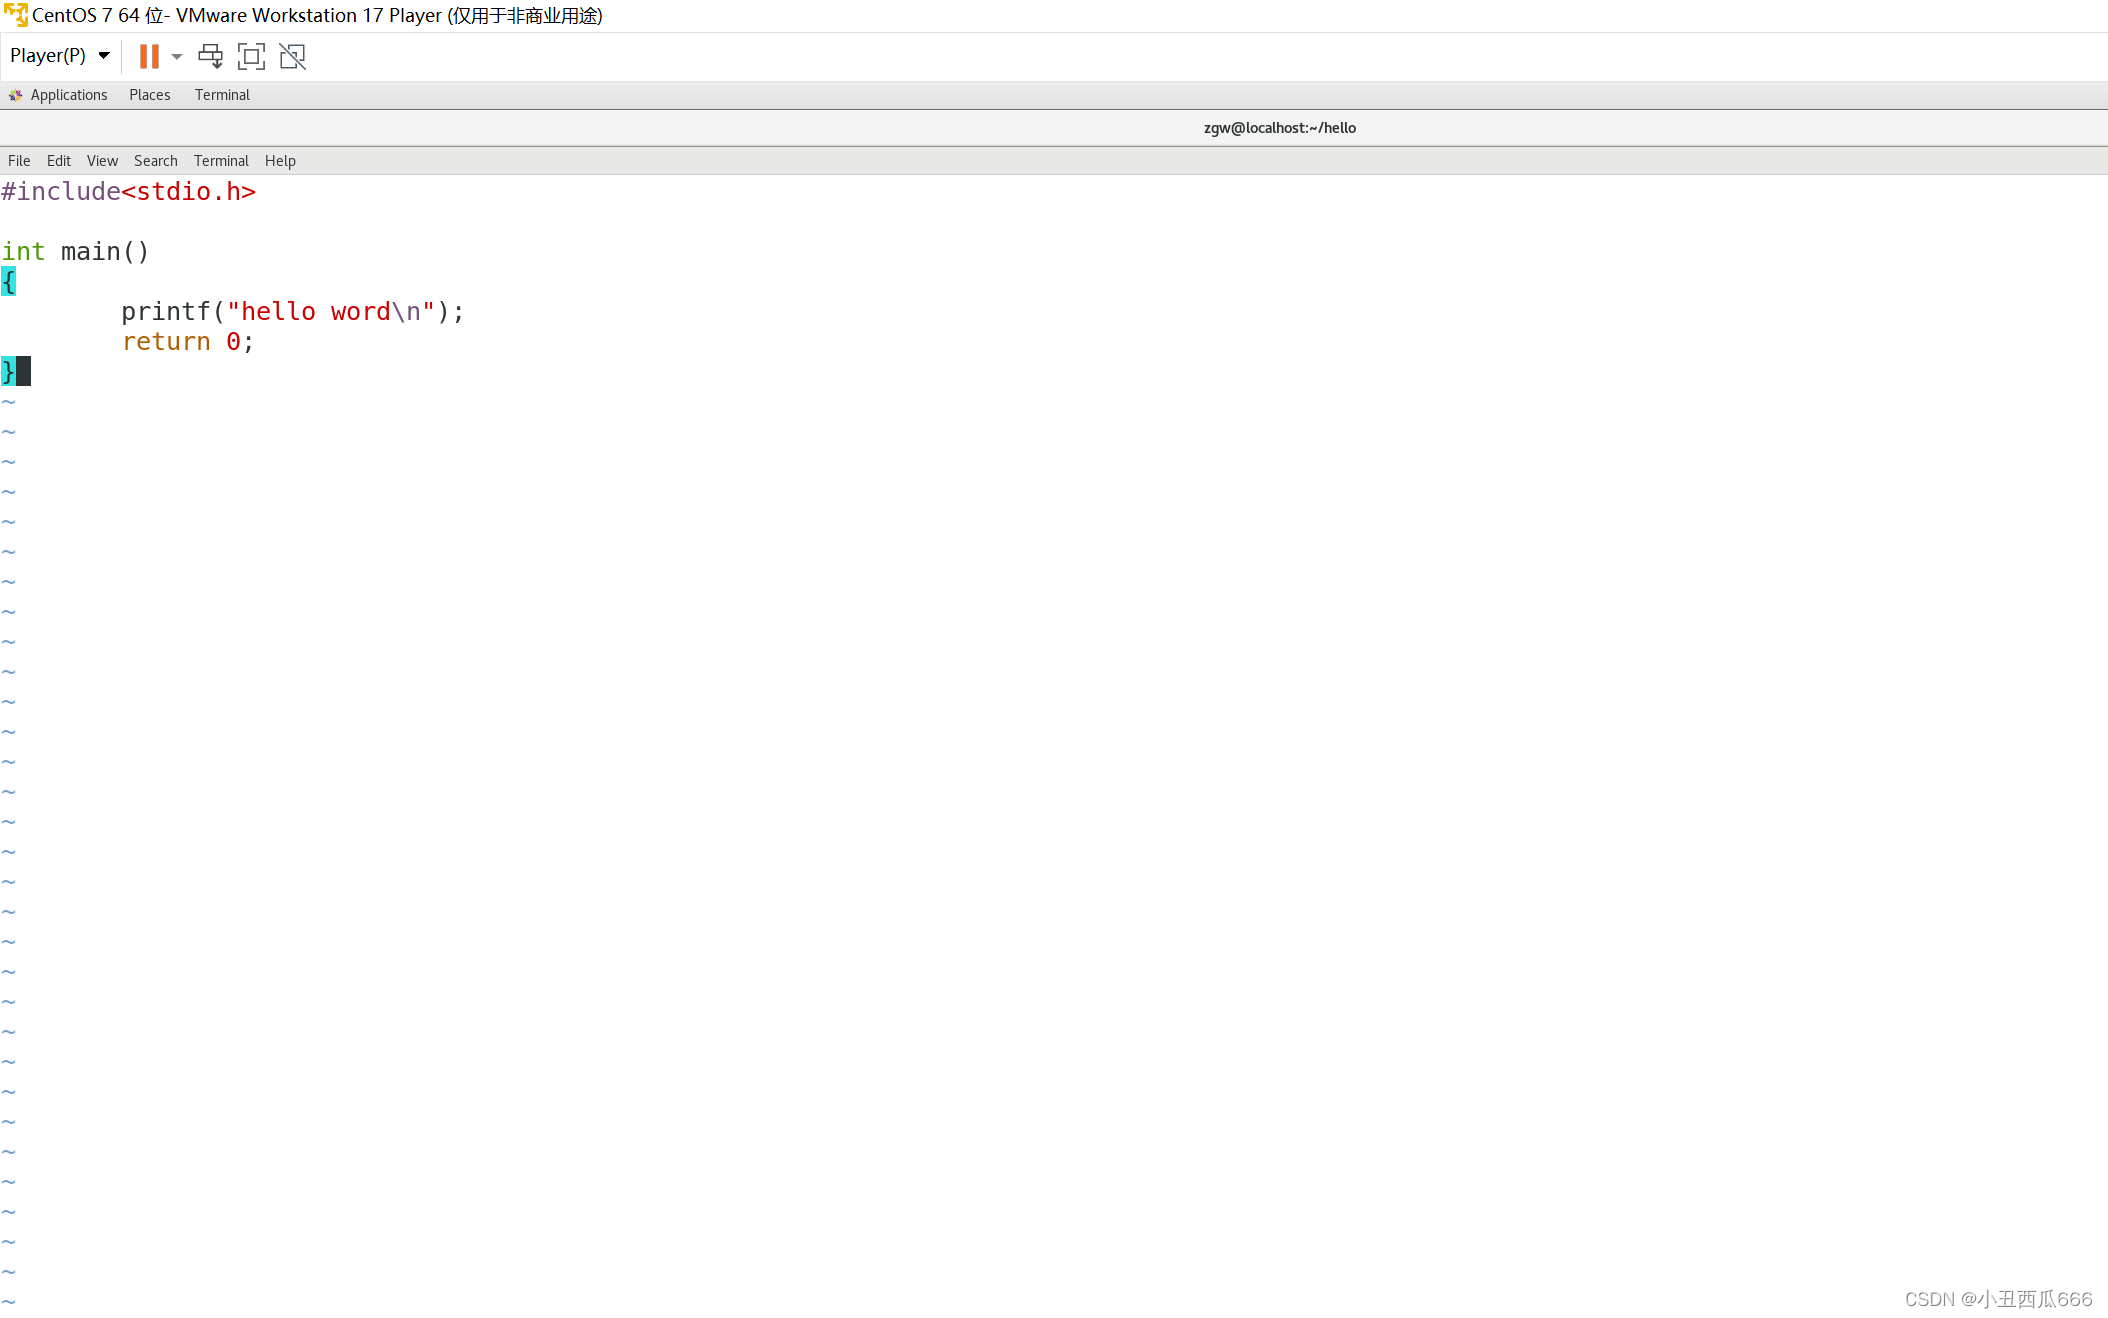Viewport: 2108px width, 1318px height.
Task: Open the Help menu
Action: click(x=280, y=160)
